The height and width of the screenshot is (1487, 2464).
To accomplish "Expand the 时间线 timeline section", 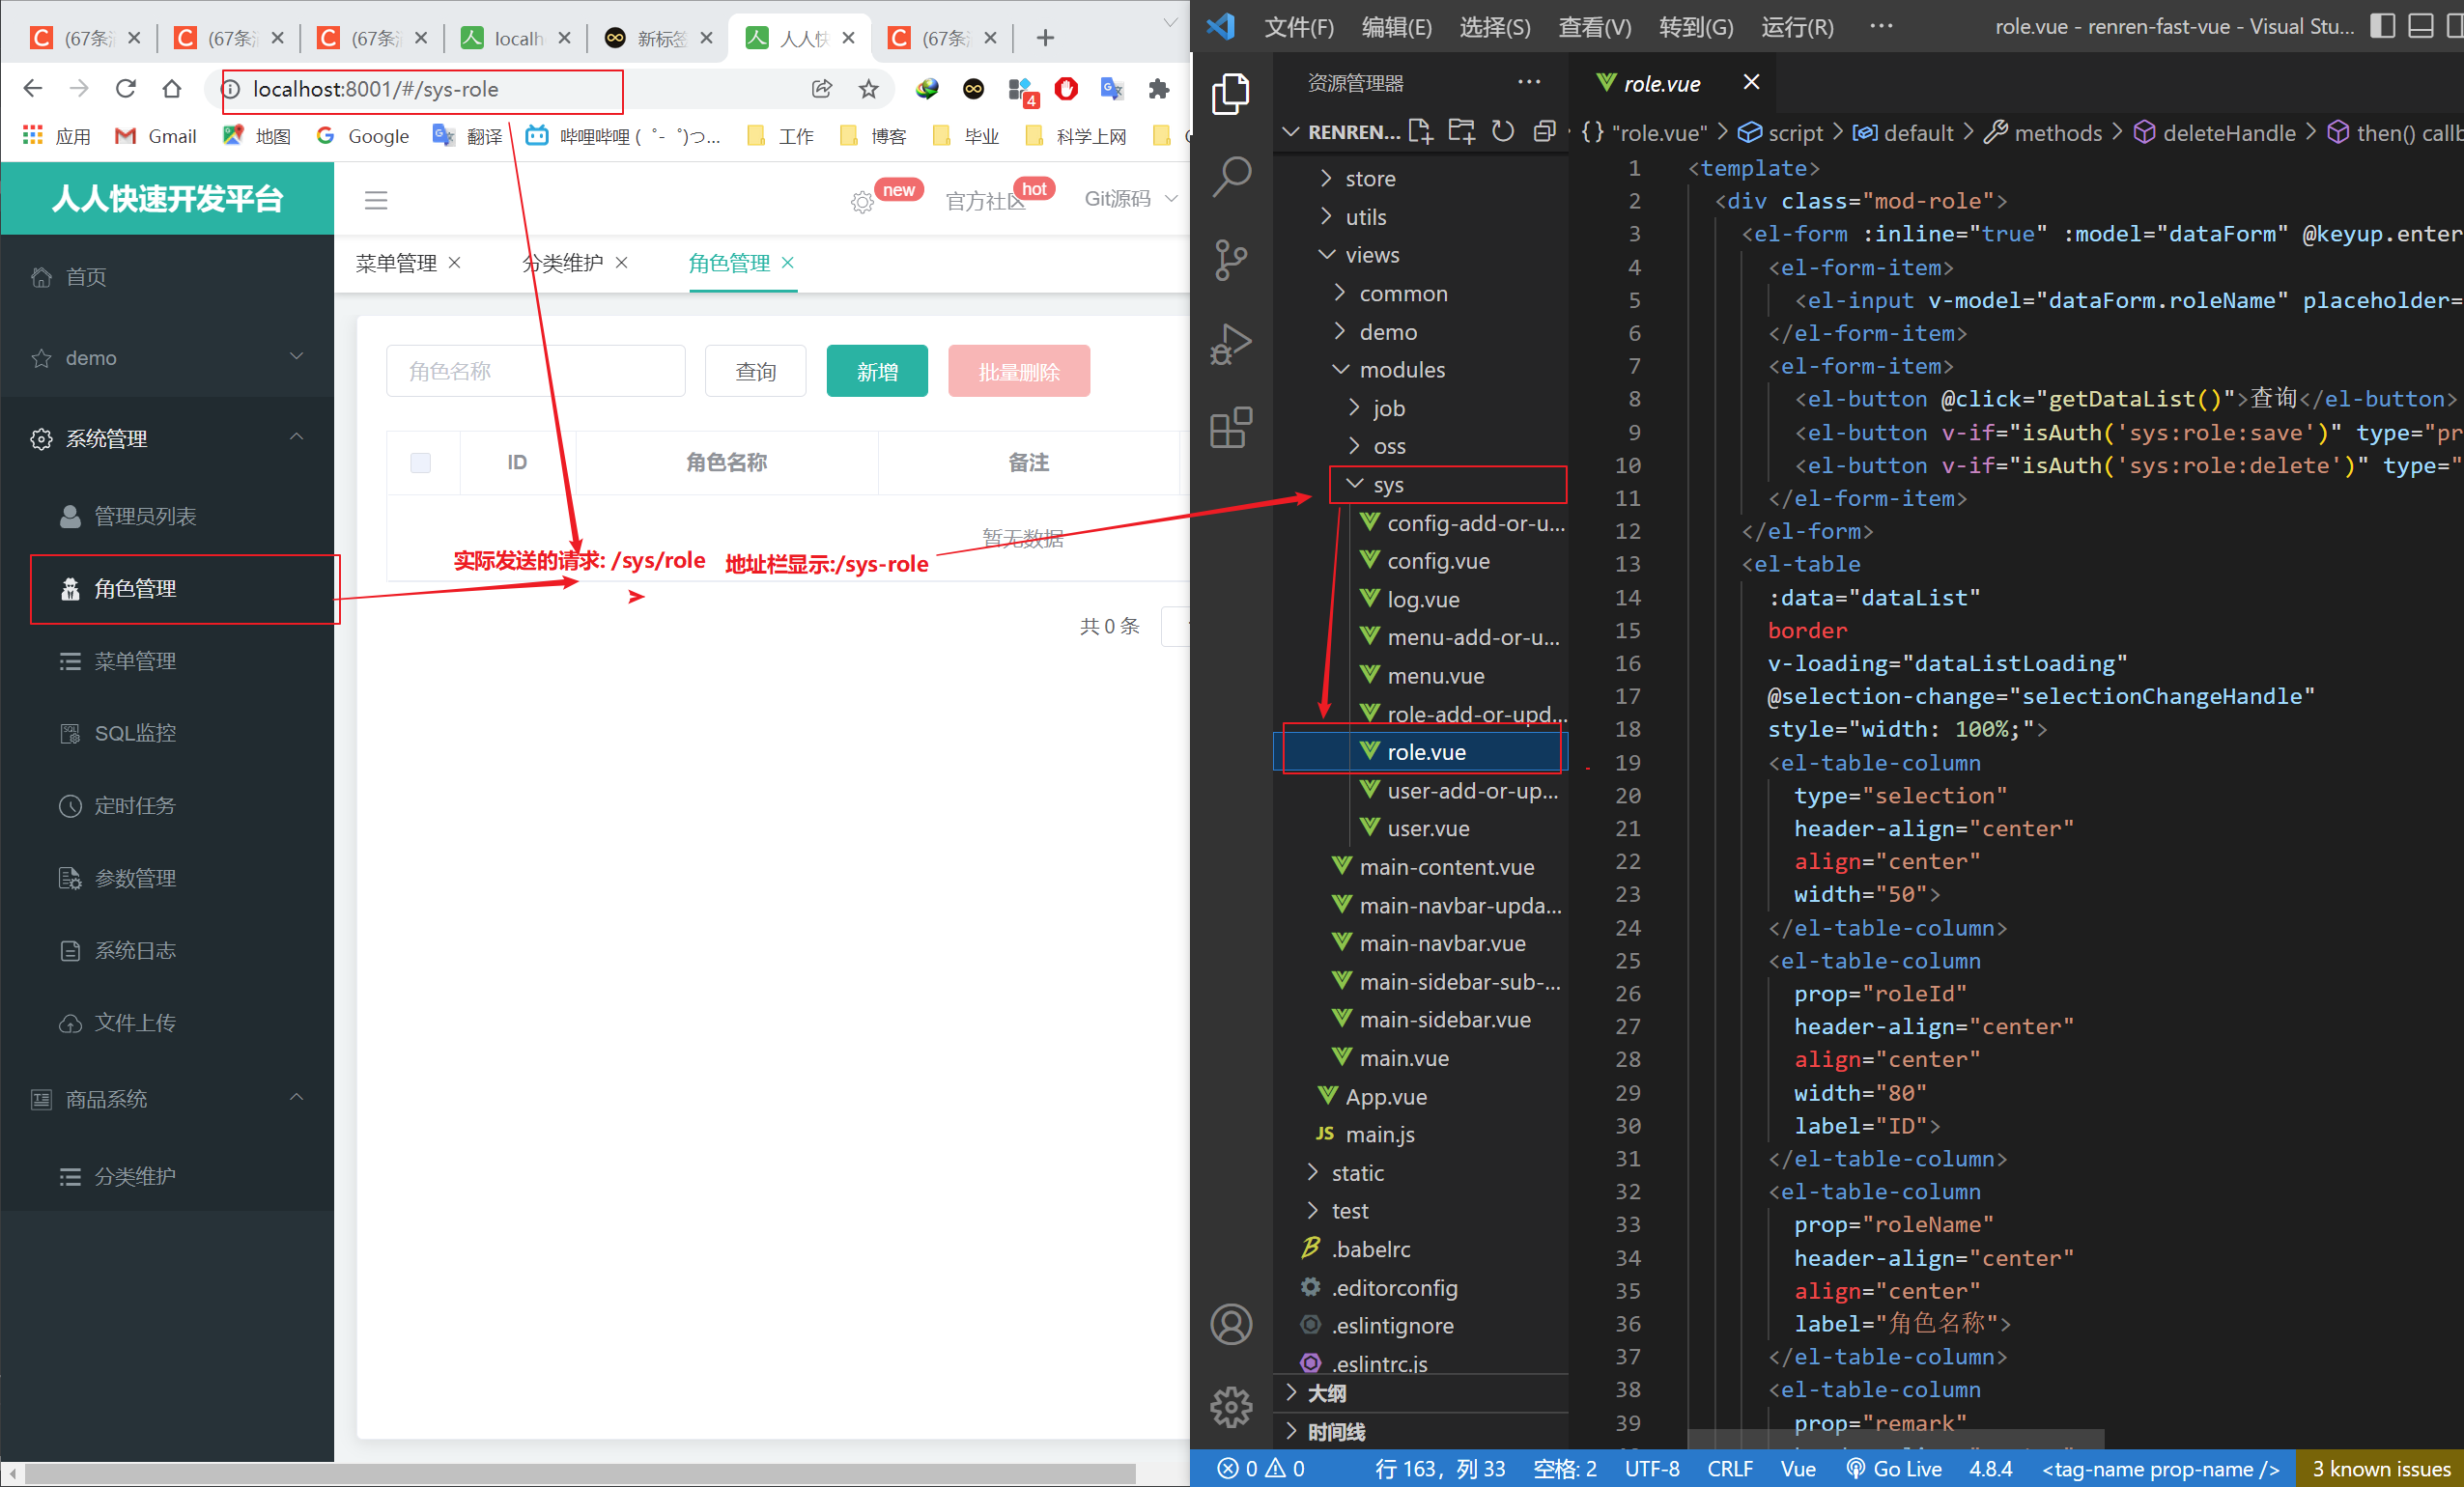I will 1420,1431.
